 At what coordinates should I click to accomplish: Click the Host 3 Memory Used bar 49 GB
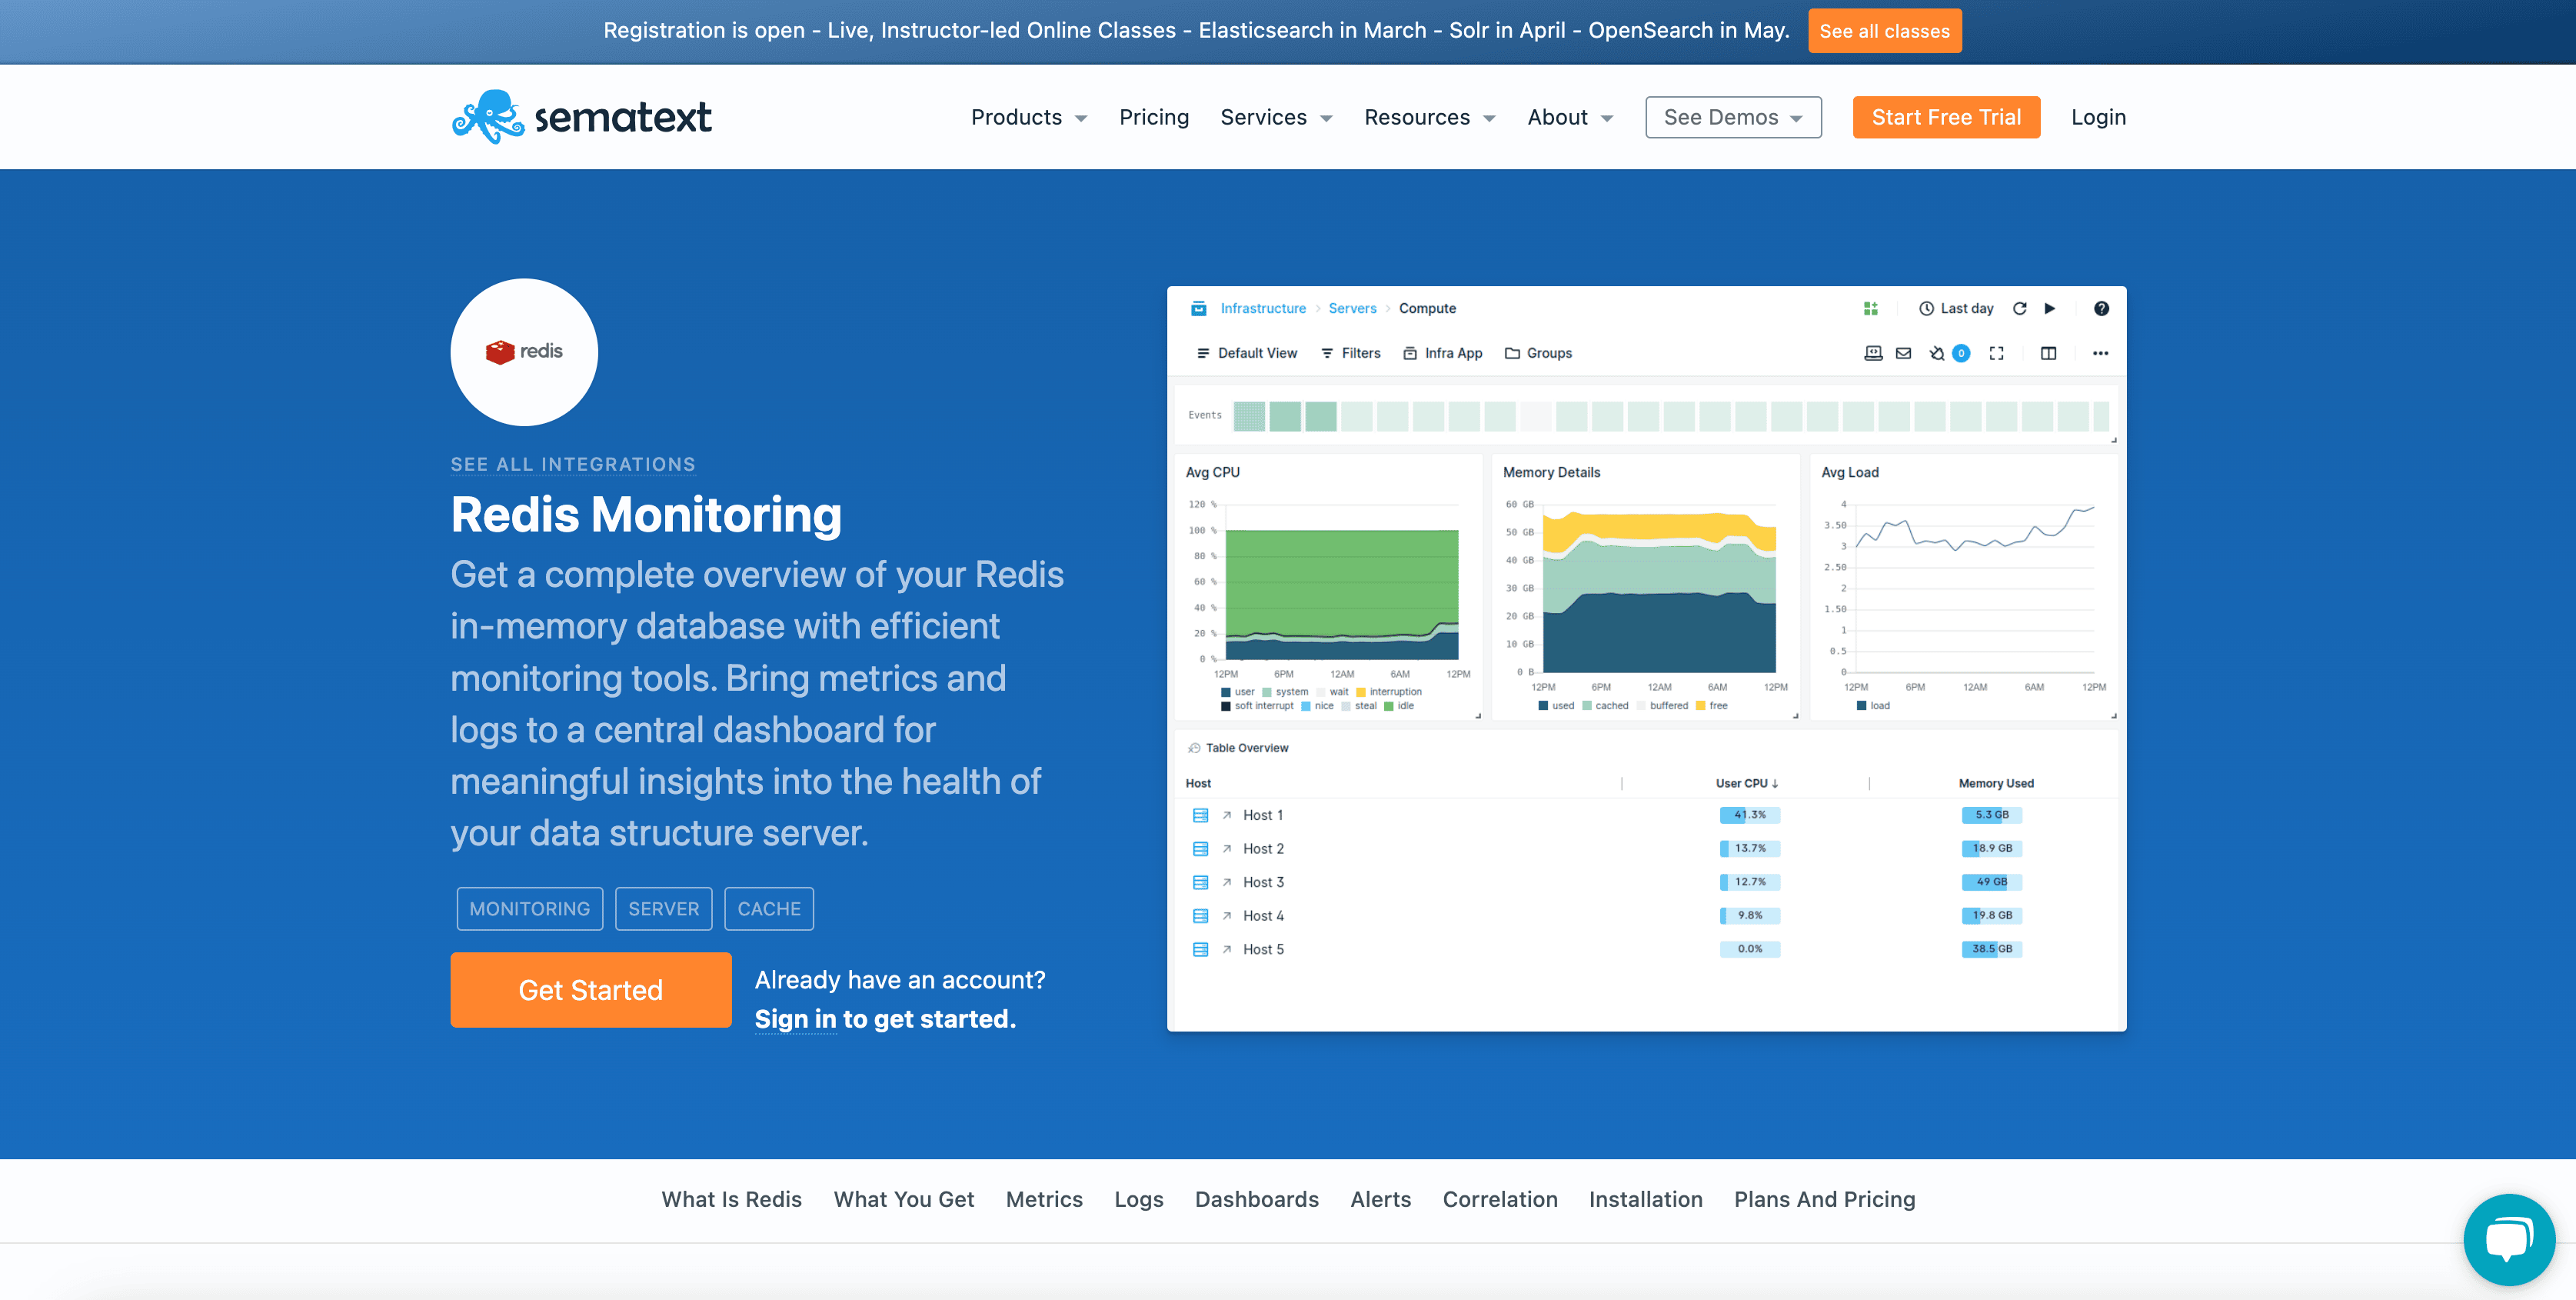tap(1991, 882)
